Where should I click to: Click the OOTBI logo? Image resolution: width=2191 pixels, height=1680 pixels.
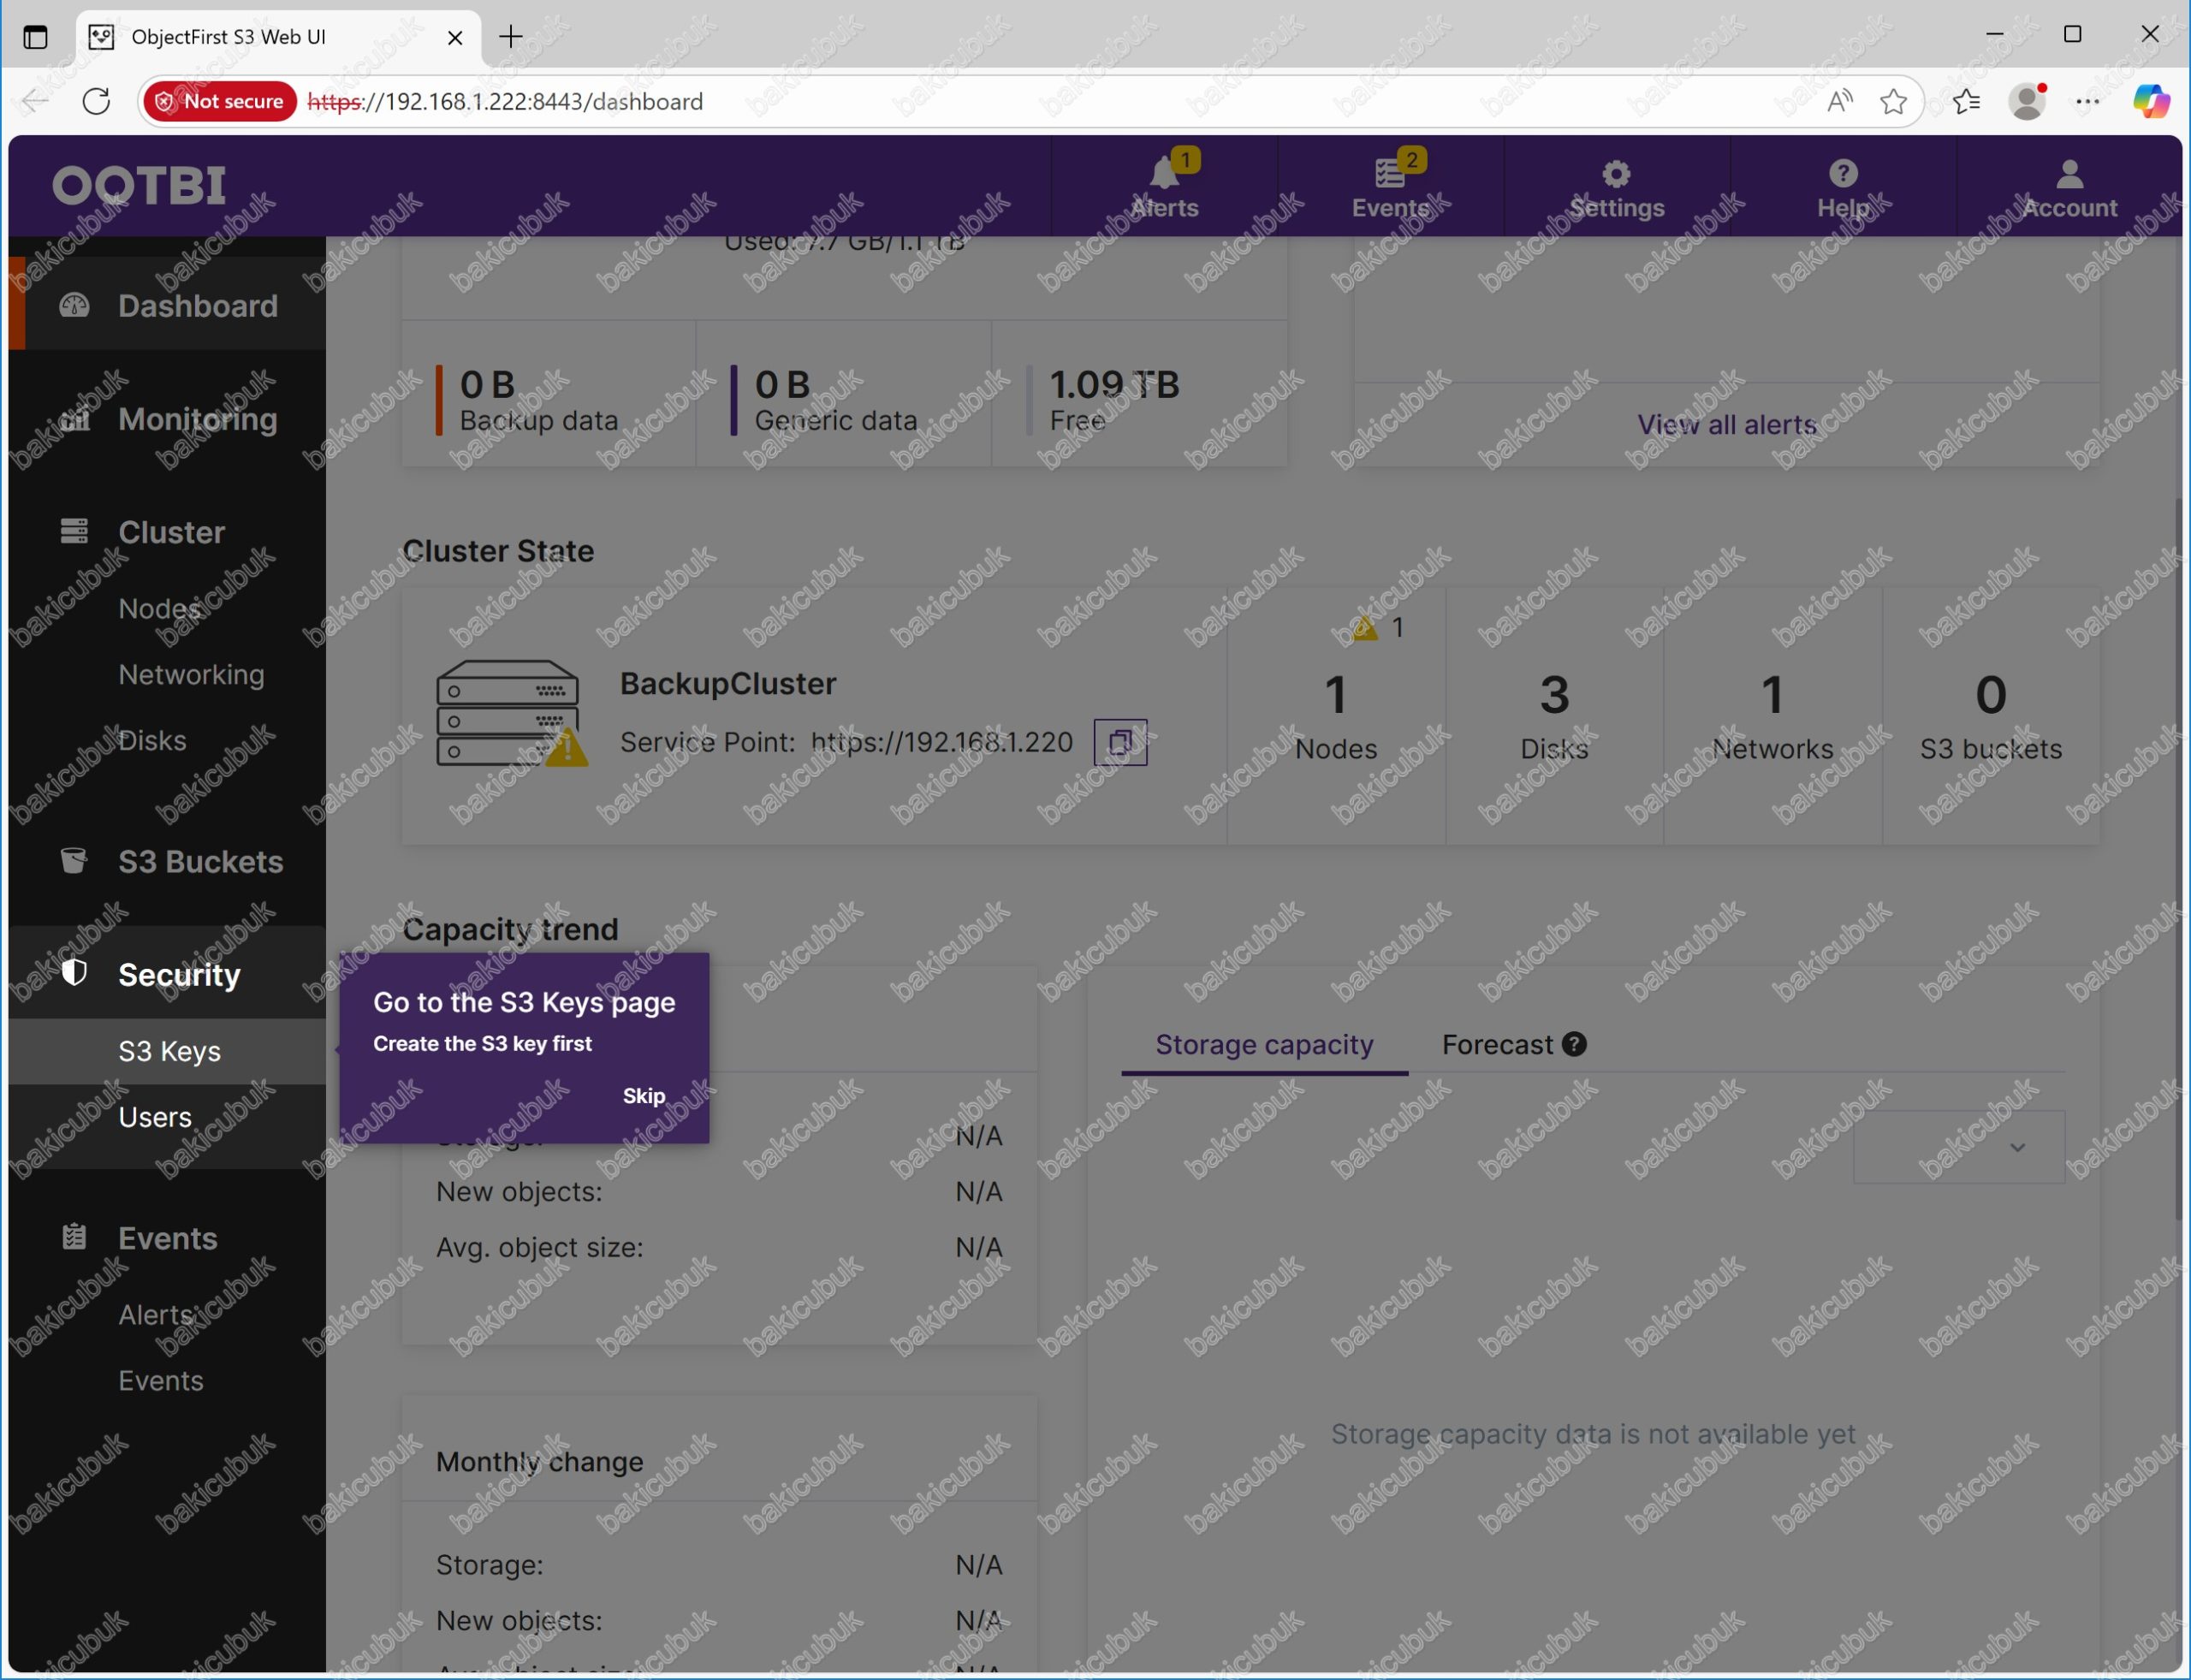[x=139, y=186]
